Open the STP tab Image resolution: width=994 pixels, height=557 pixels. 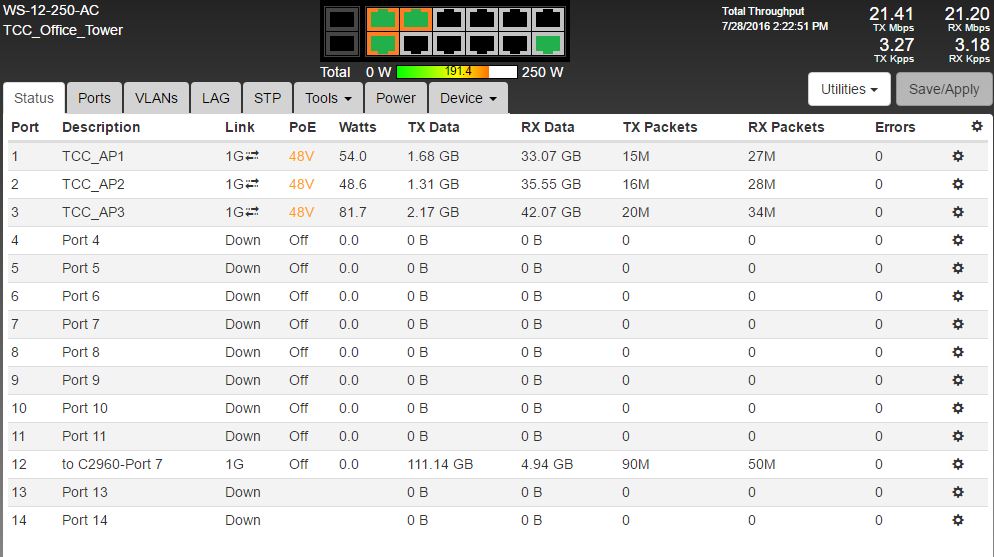click(267, 98)
